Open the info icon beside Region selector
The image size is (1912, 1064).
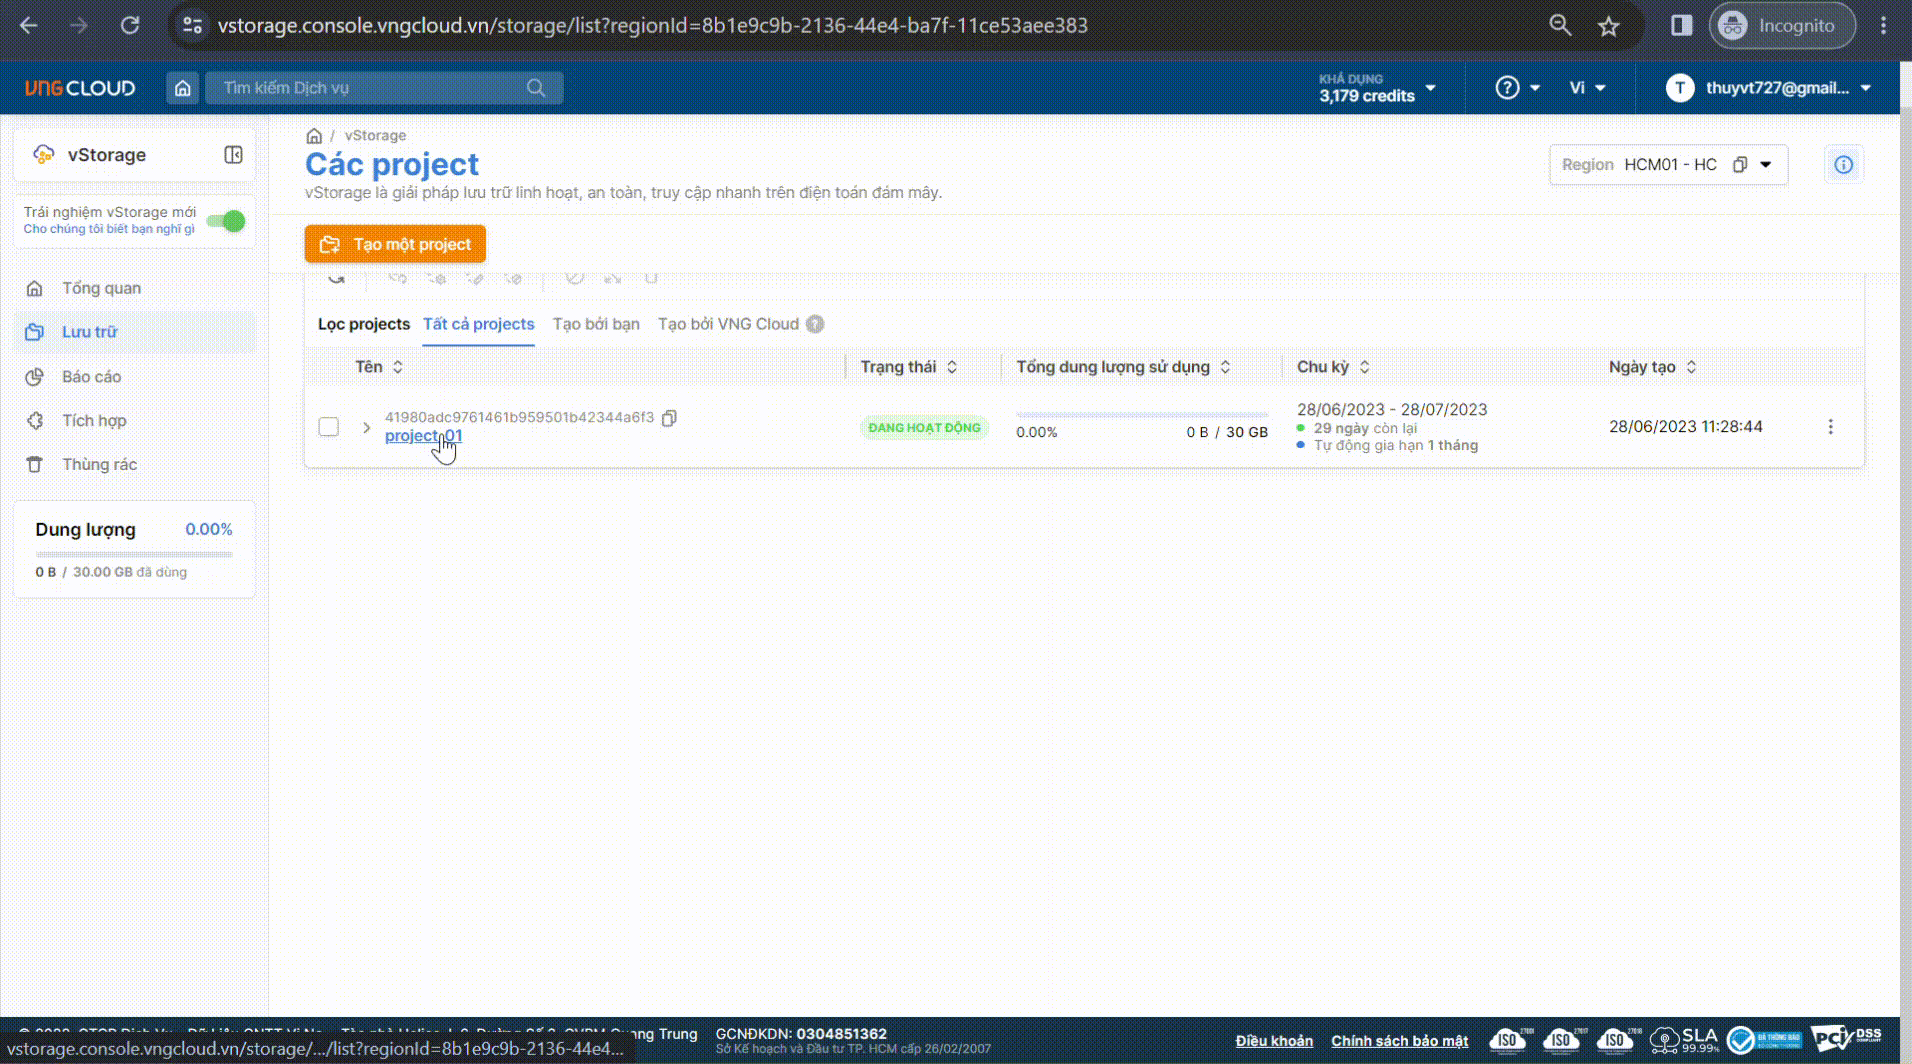pos(1842,165)
